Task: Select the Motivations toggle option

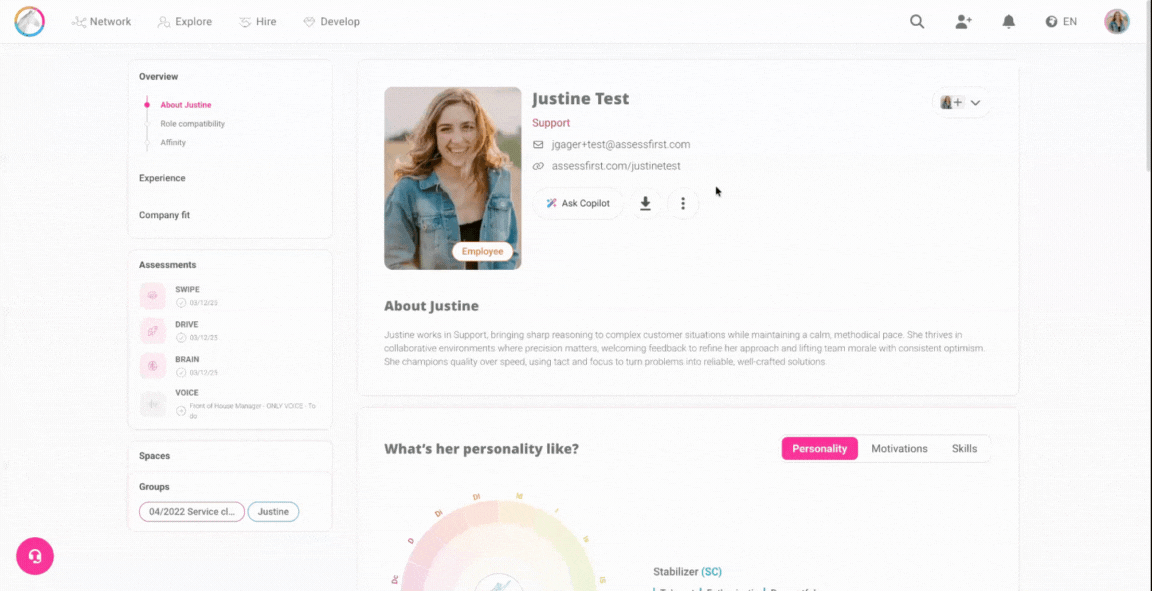Action: (x=899, y=448)
